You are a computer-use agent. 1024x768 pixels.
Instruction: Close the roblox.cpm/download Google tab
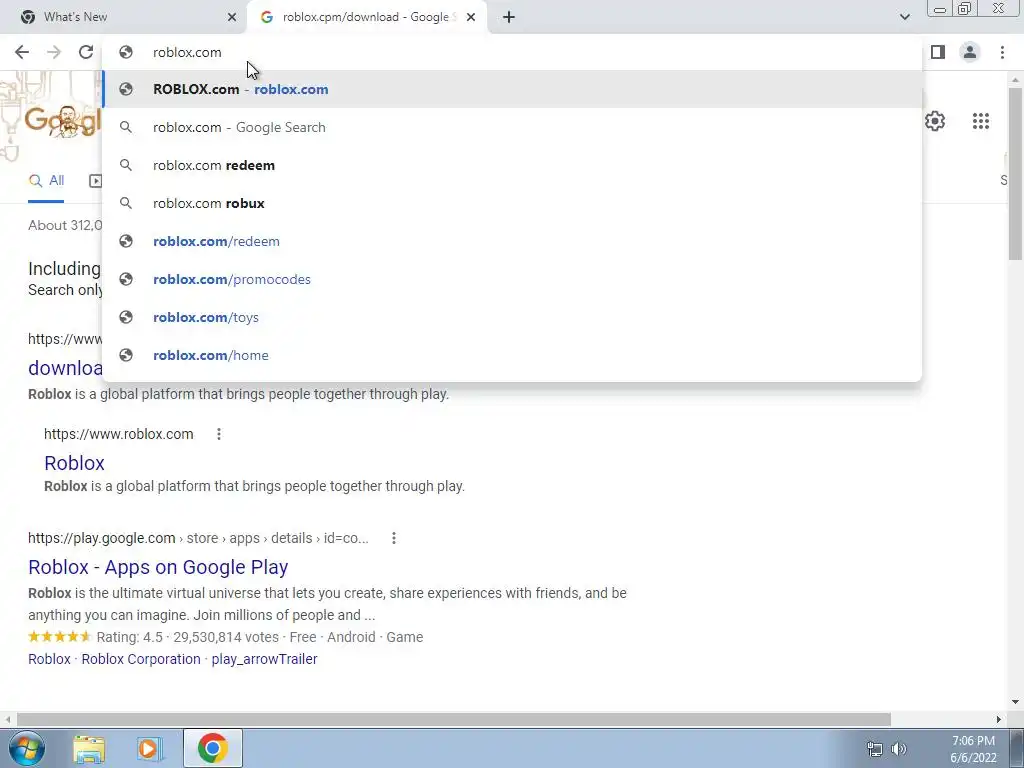[x=471, y=17]
